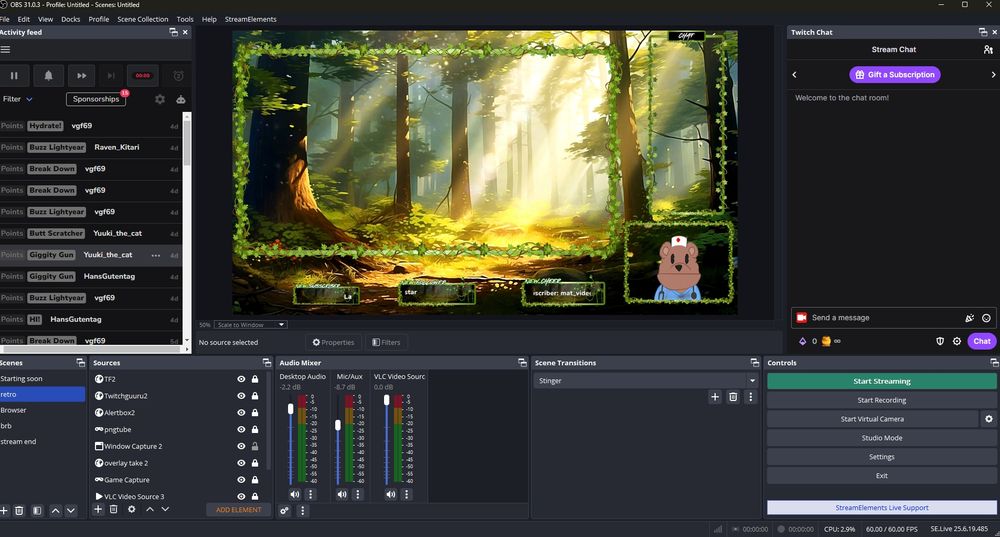Click the fast-forward skip alert icon

tap(81, 75)
